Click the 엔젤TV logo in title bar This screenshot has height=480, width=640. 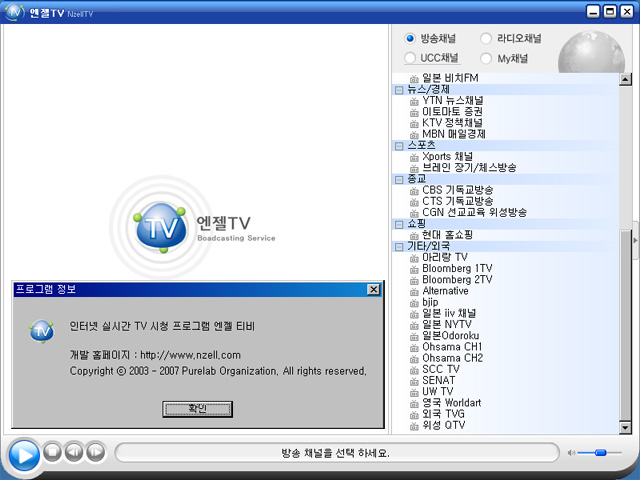pyautogui.click(x=14, y=12)
